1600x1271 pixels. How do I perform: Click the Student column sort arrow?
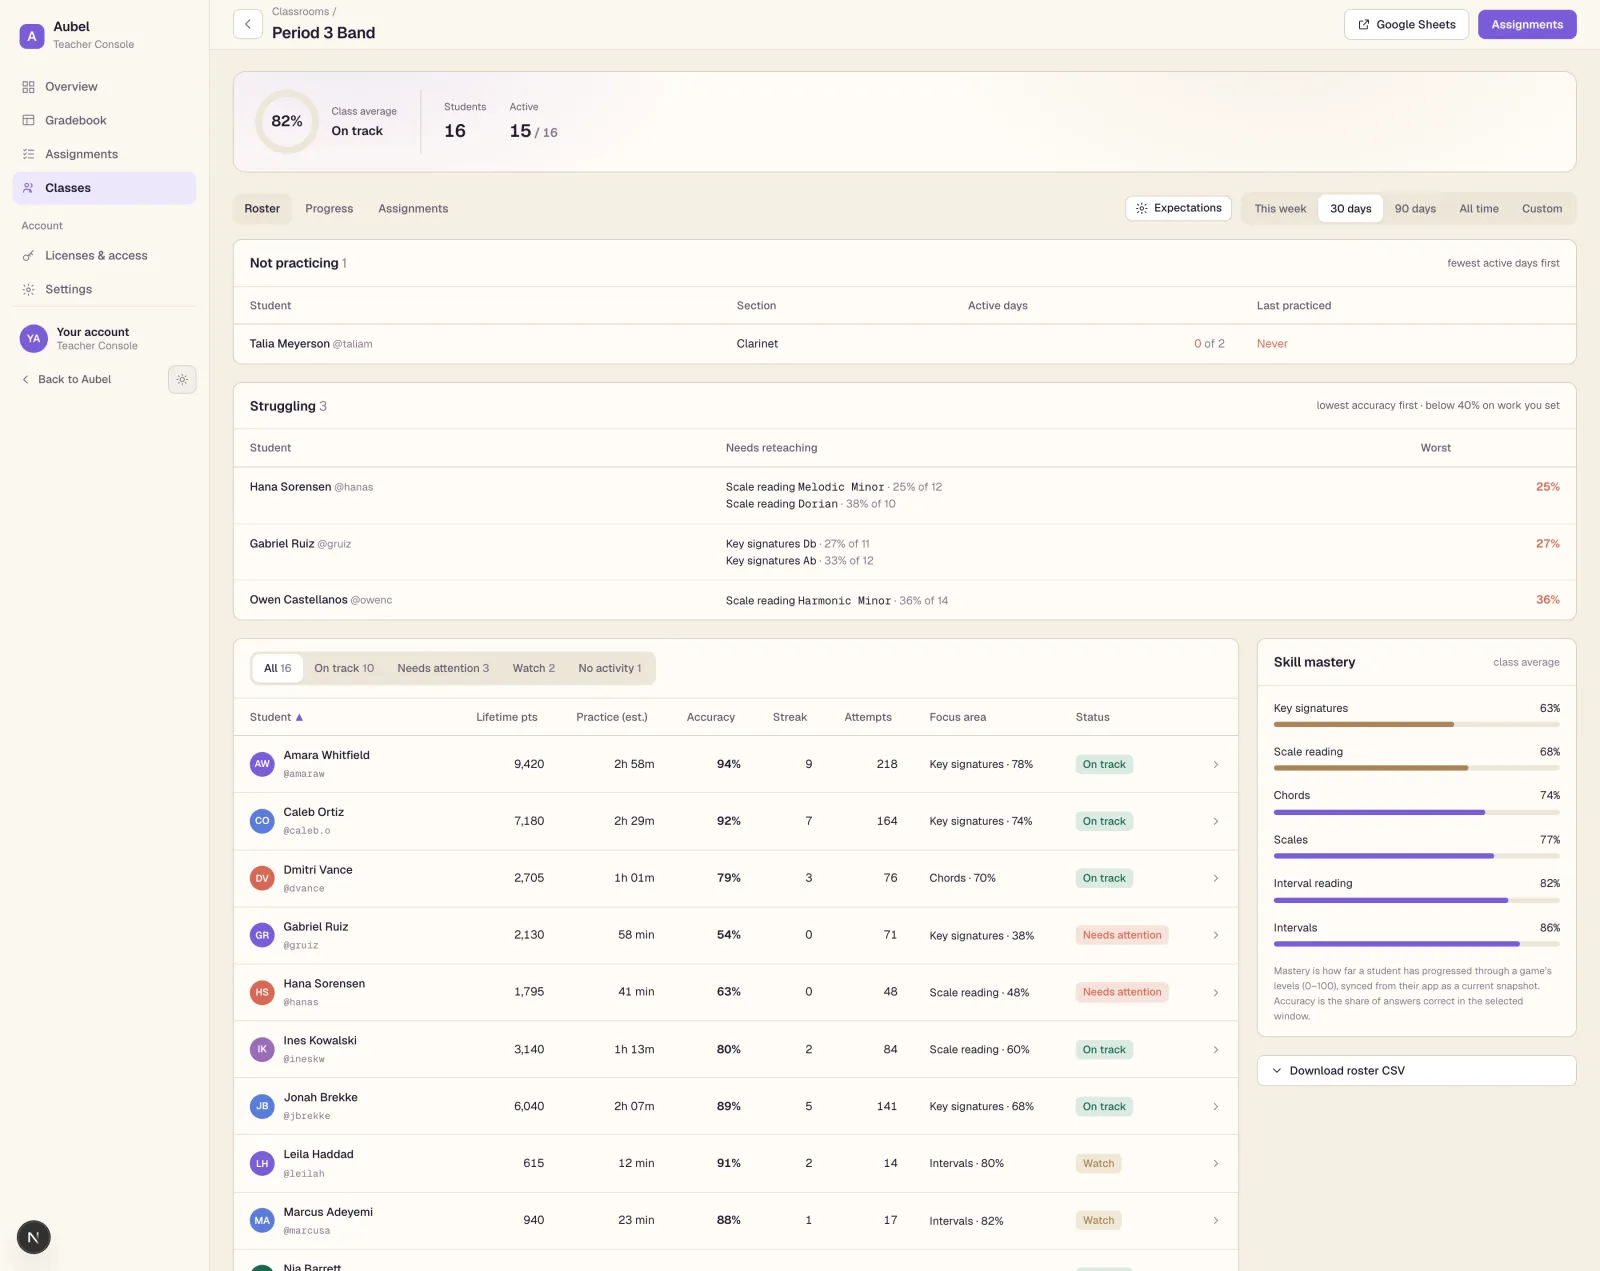click(x=299, y=717)
